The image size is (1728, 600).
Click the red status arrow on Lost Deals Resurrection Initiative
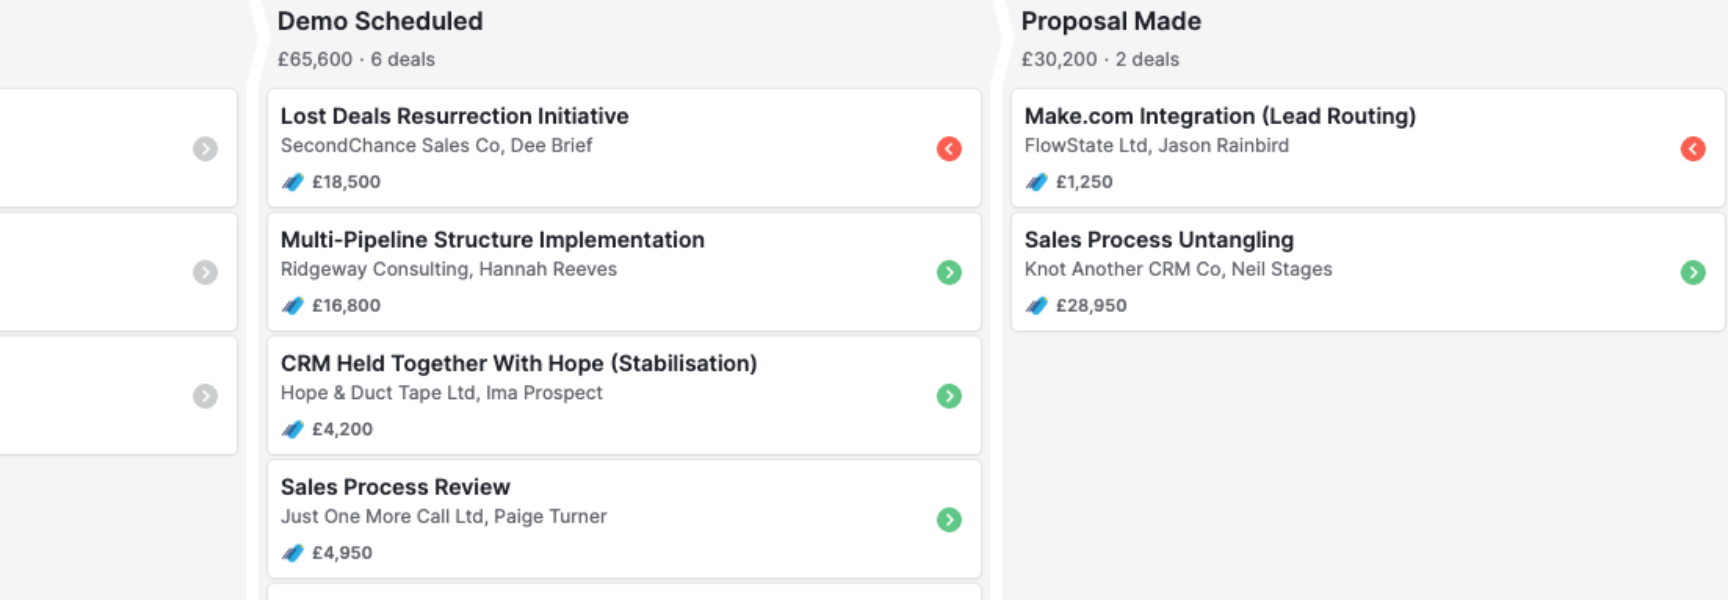[x=949, y=148]
